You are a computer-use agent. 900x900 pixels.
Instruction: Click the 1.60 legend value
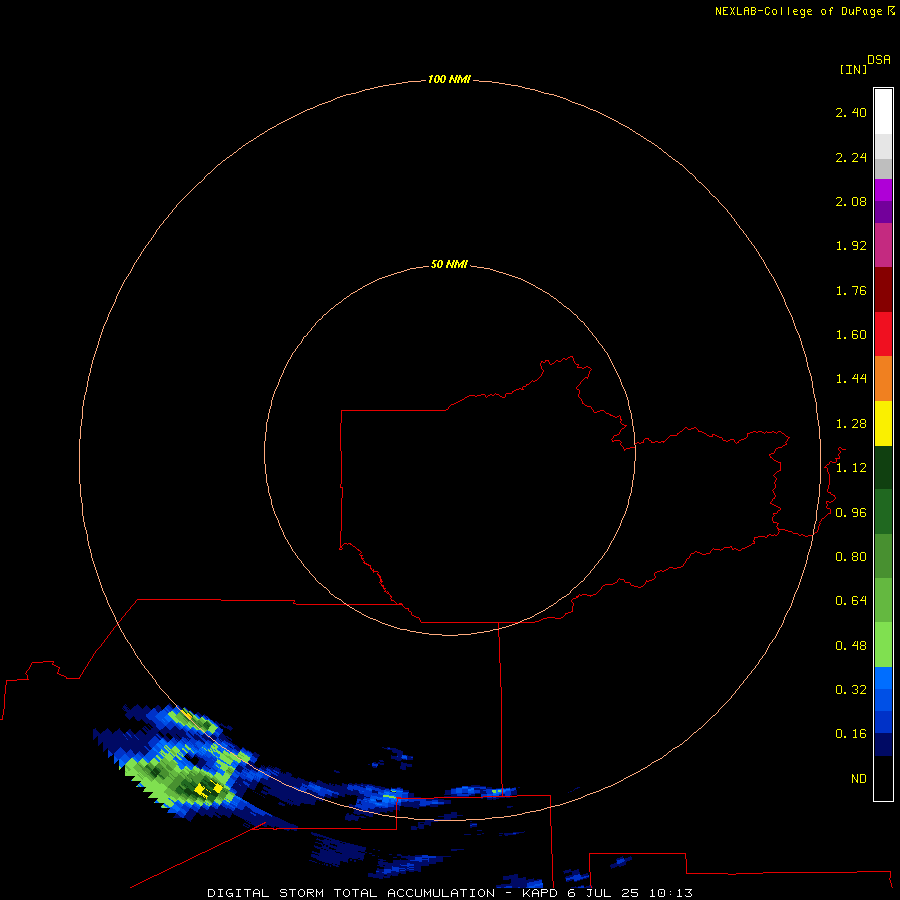click(x=851, y=335)
